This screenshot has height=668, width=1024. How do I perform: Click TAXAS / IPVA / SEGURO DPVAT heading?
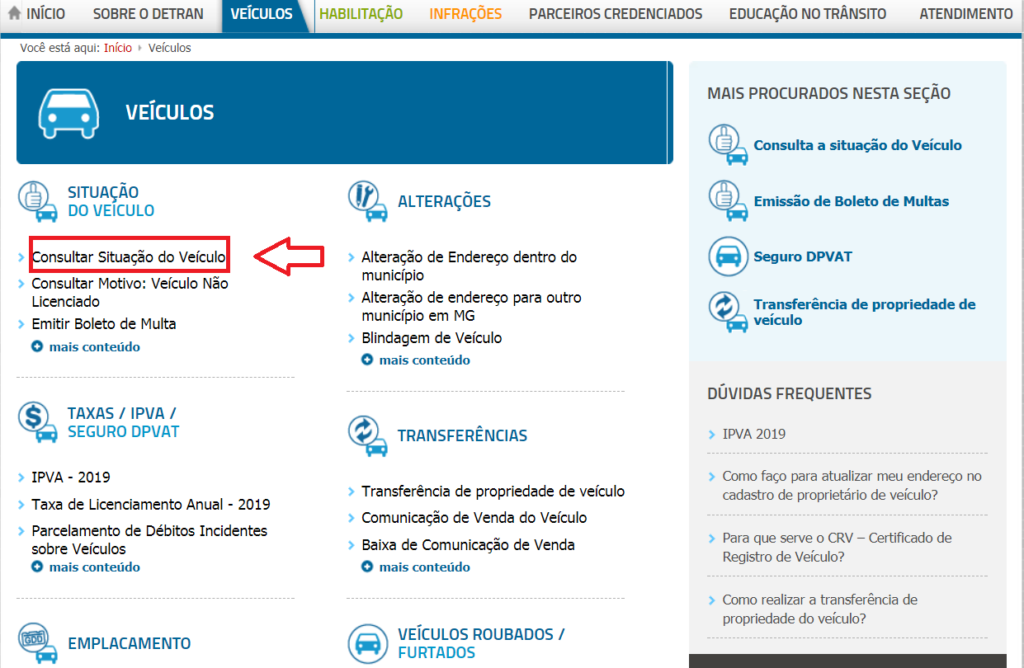(x=123, y=422)
